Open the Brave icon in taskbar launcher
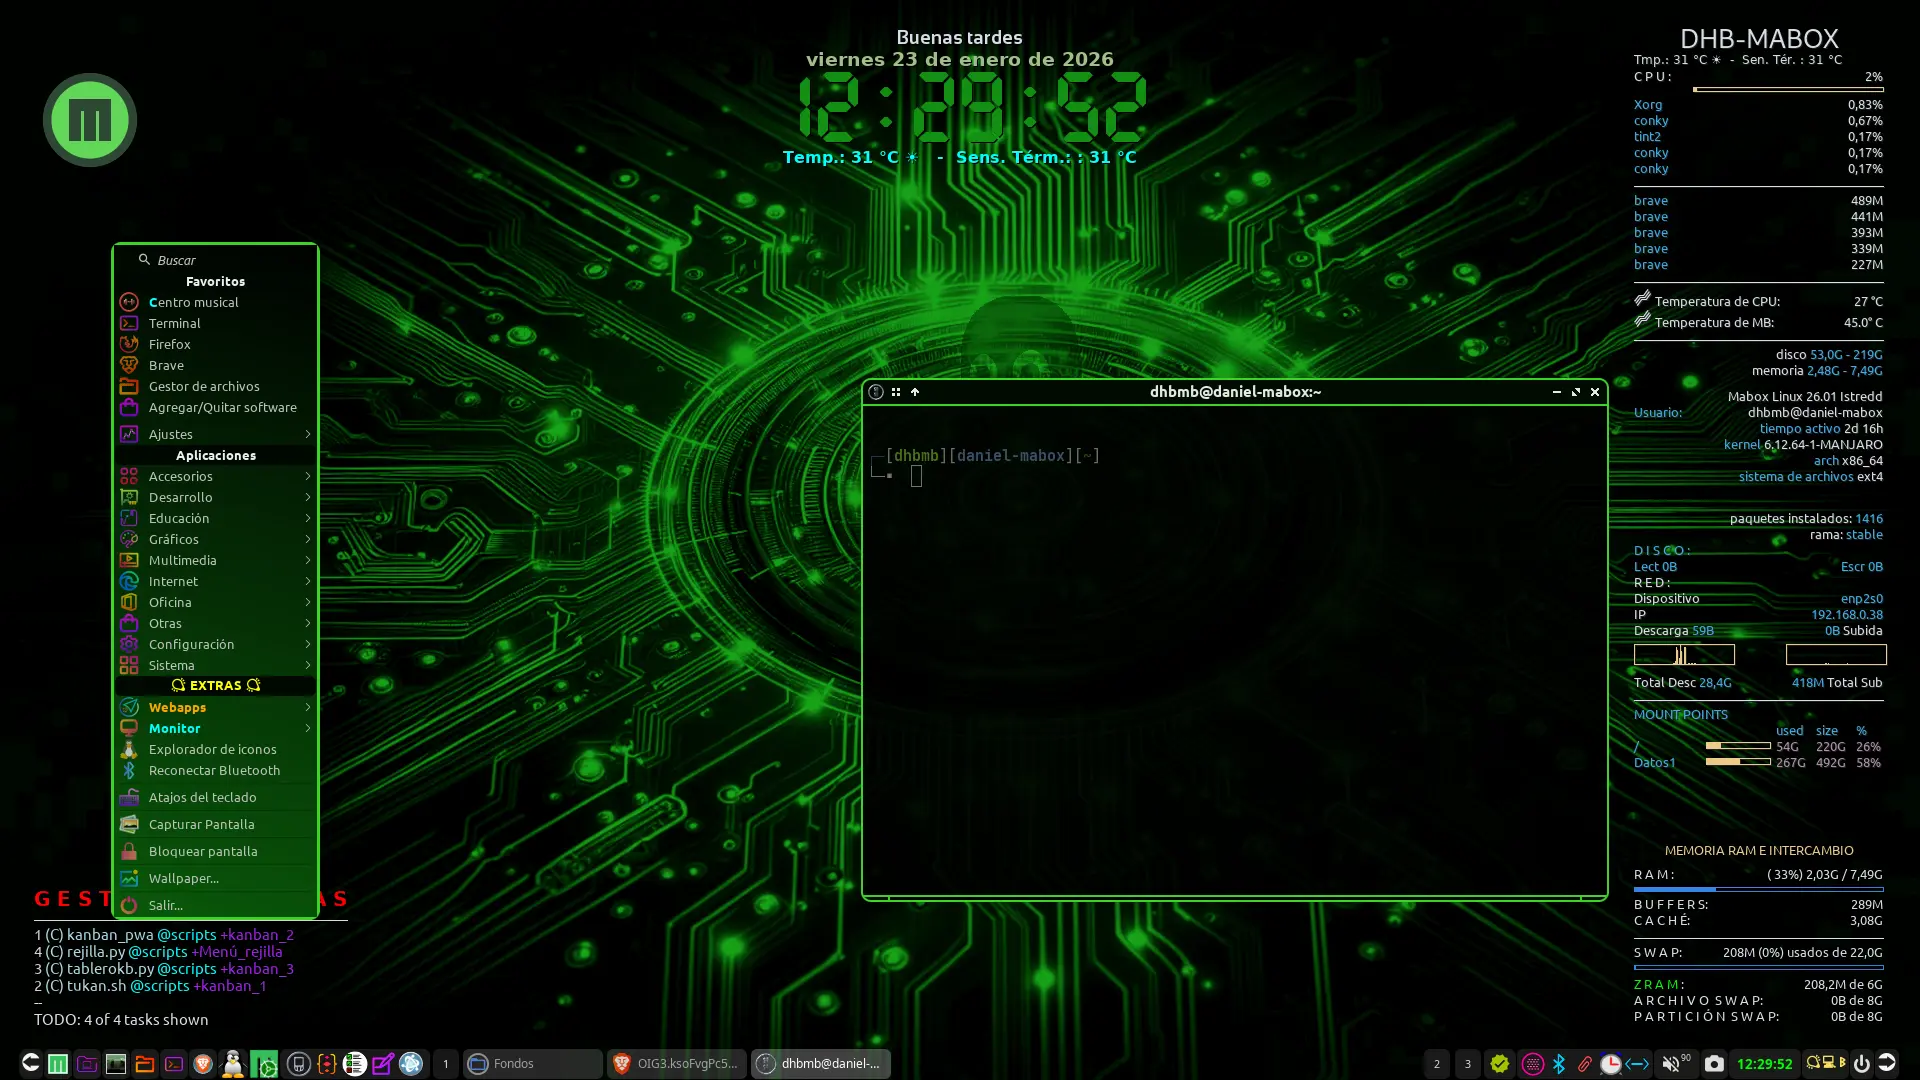 point(203,1064)
